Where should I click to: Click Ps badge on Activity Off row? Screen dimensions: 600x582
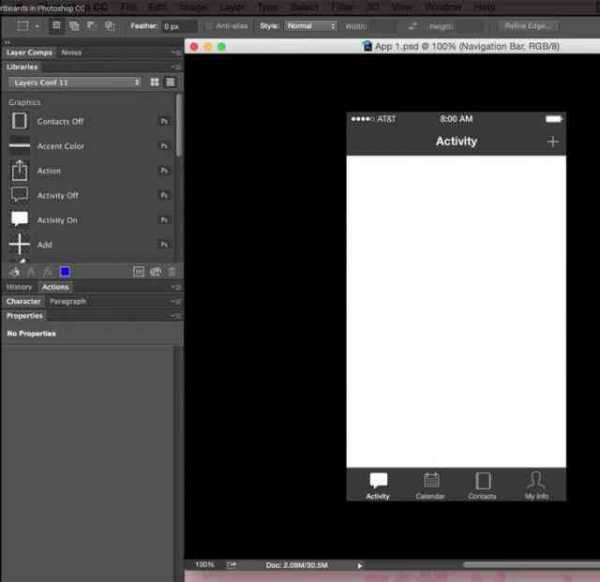[164, 195]
